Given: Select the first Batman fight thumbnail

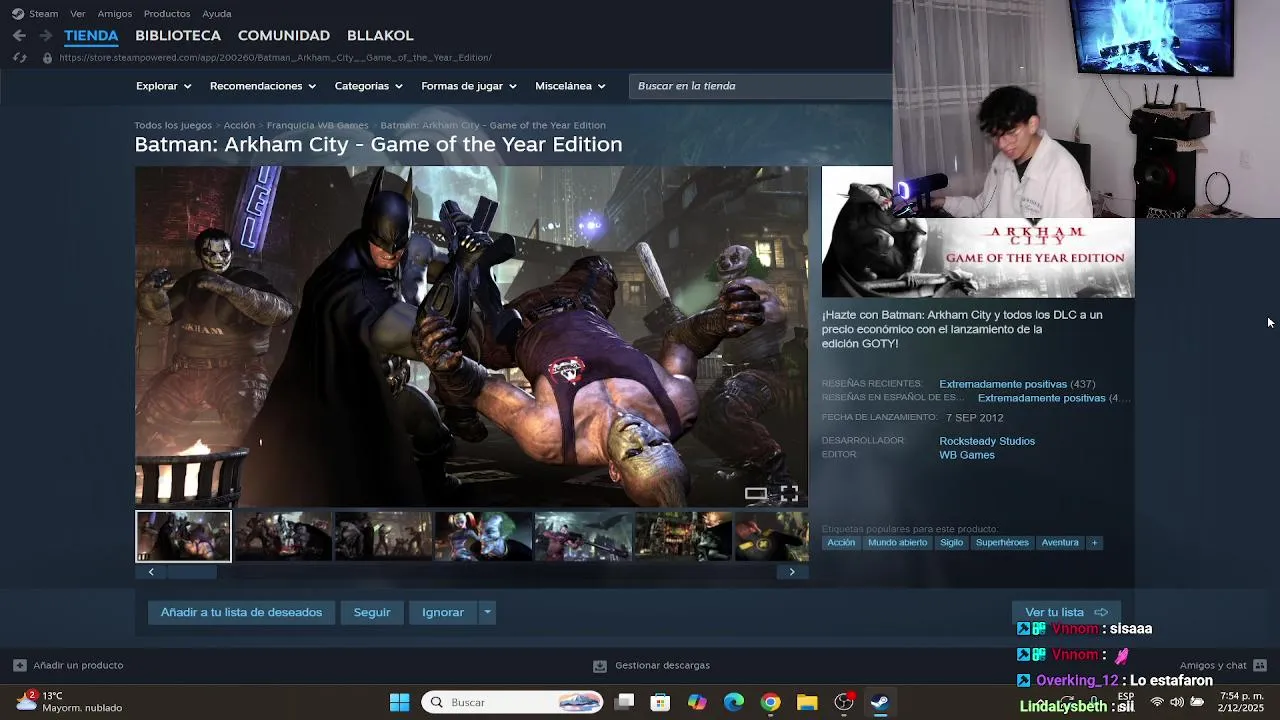Looking at the screenshot, I should click(183, 536).
